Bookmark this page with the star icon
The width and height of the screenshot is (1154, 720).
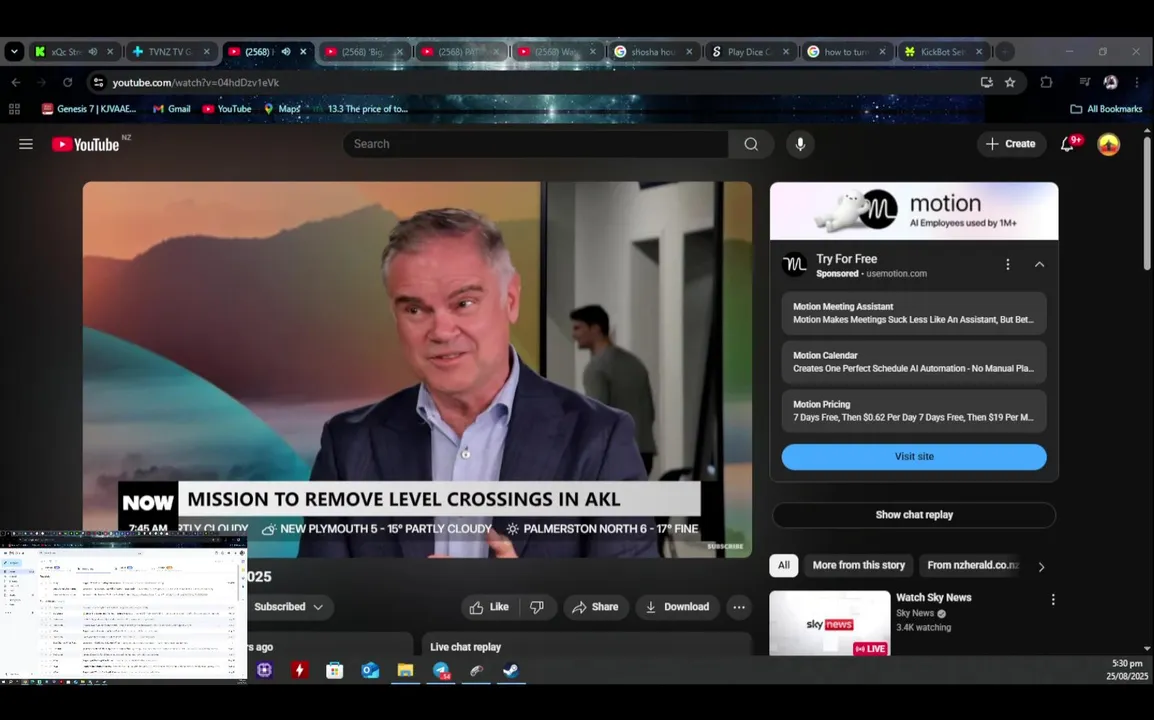click(1010, 82)
